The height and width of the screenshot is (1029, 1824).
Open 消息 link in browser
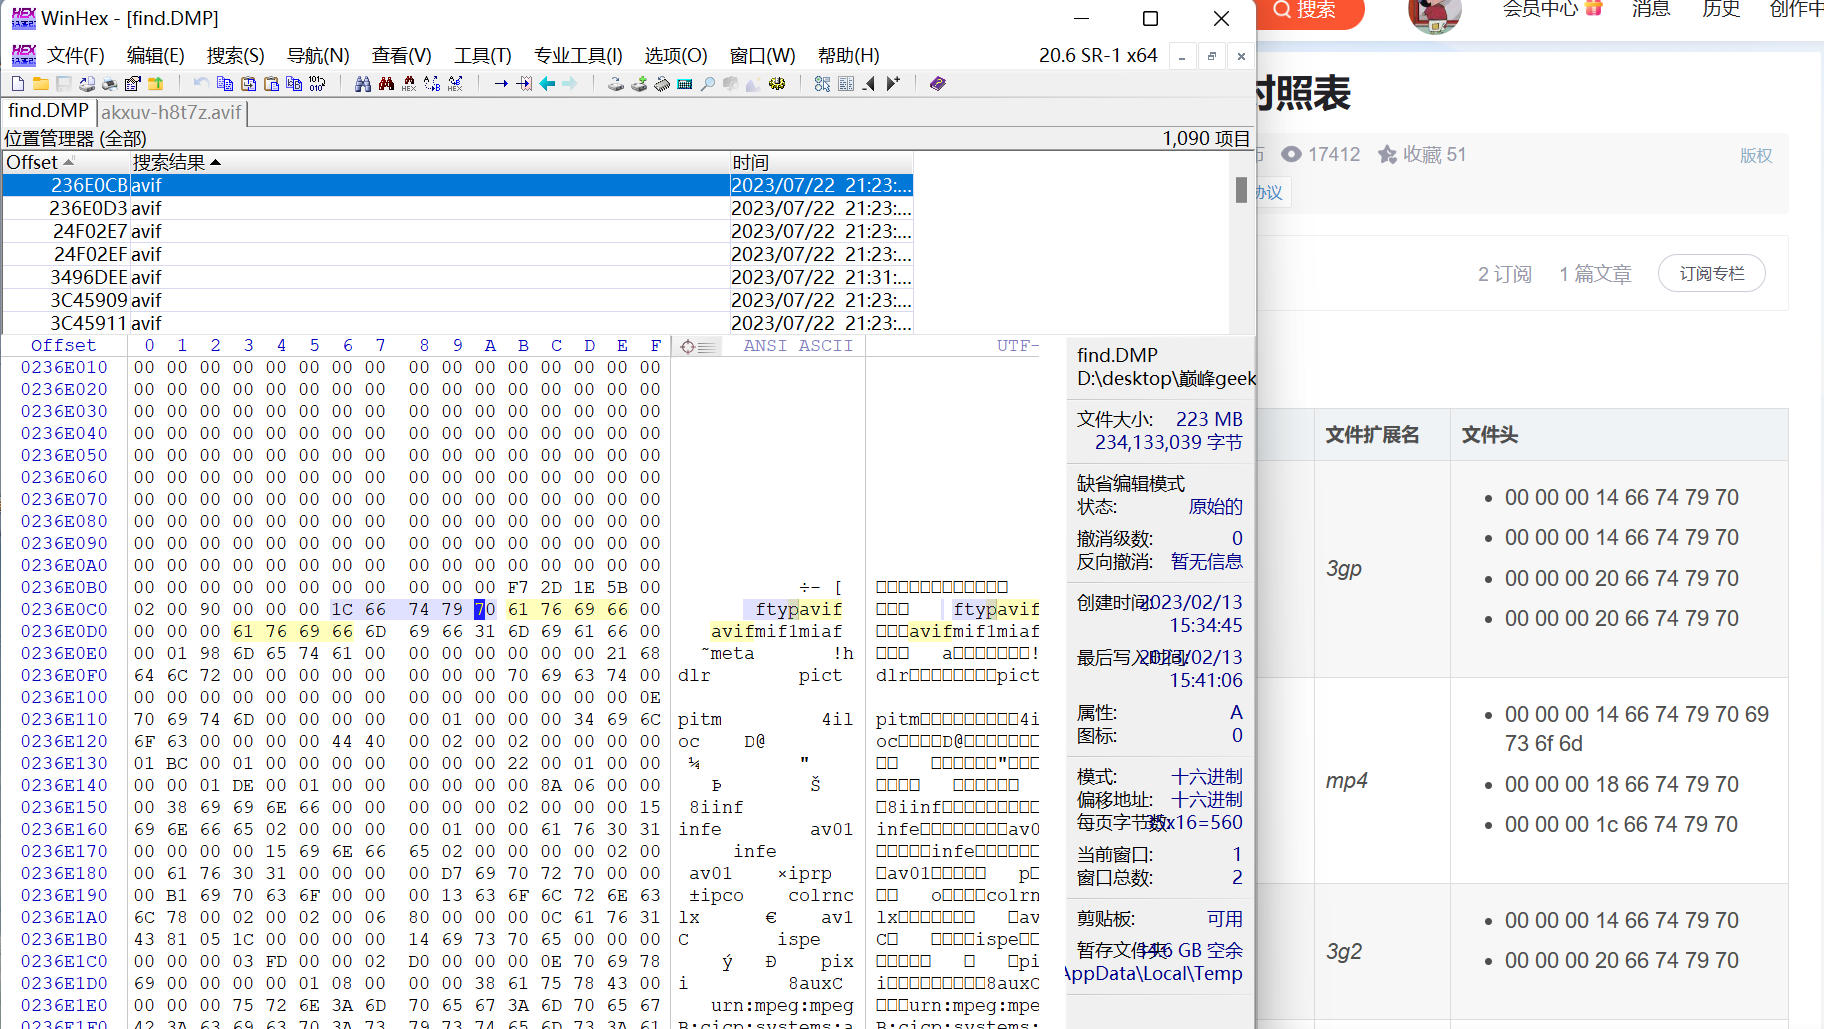pos(1651,9)
